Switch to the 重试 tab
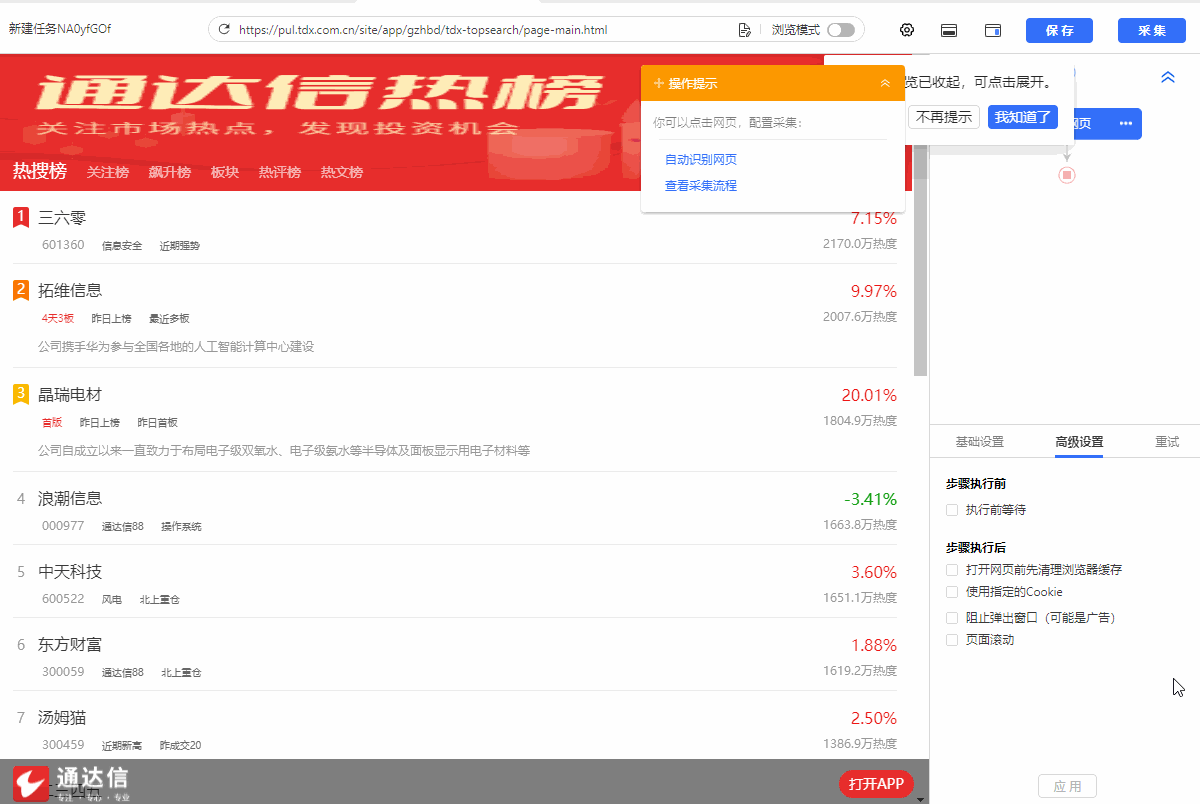Image resolution: width=1200 pixels, height=804 pixels. click(x=1167, y=441)
